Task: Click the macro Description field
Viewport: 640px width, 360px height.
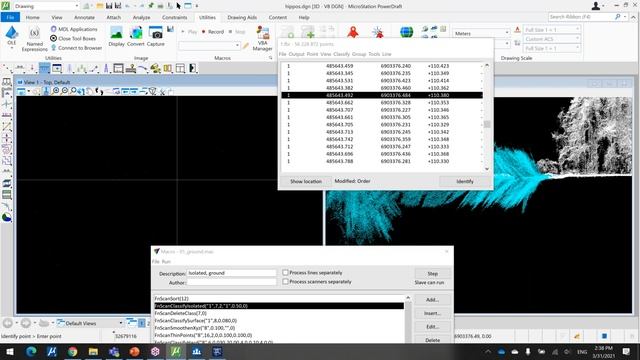Action: tap(231, 273)
